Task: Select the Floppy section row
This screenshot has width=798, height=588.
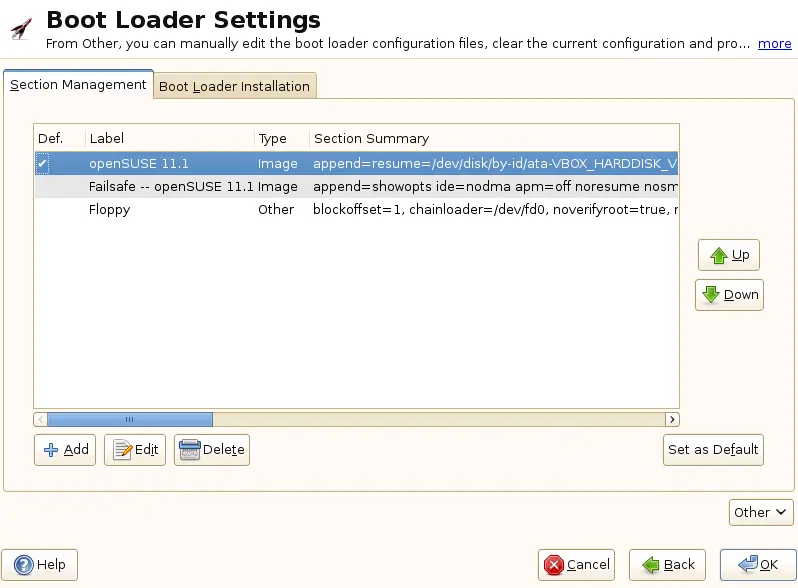Action: point(109,210)
